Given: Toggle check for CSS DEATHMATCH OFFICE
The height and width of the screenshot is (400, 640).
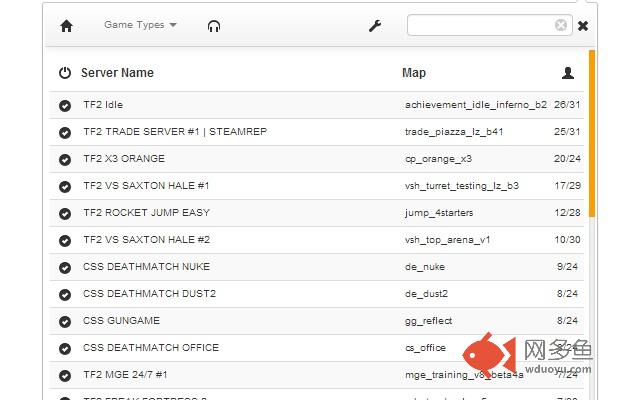Looking at the screenshot, I should [65, 349].
